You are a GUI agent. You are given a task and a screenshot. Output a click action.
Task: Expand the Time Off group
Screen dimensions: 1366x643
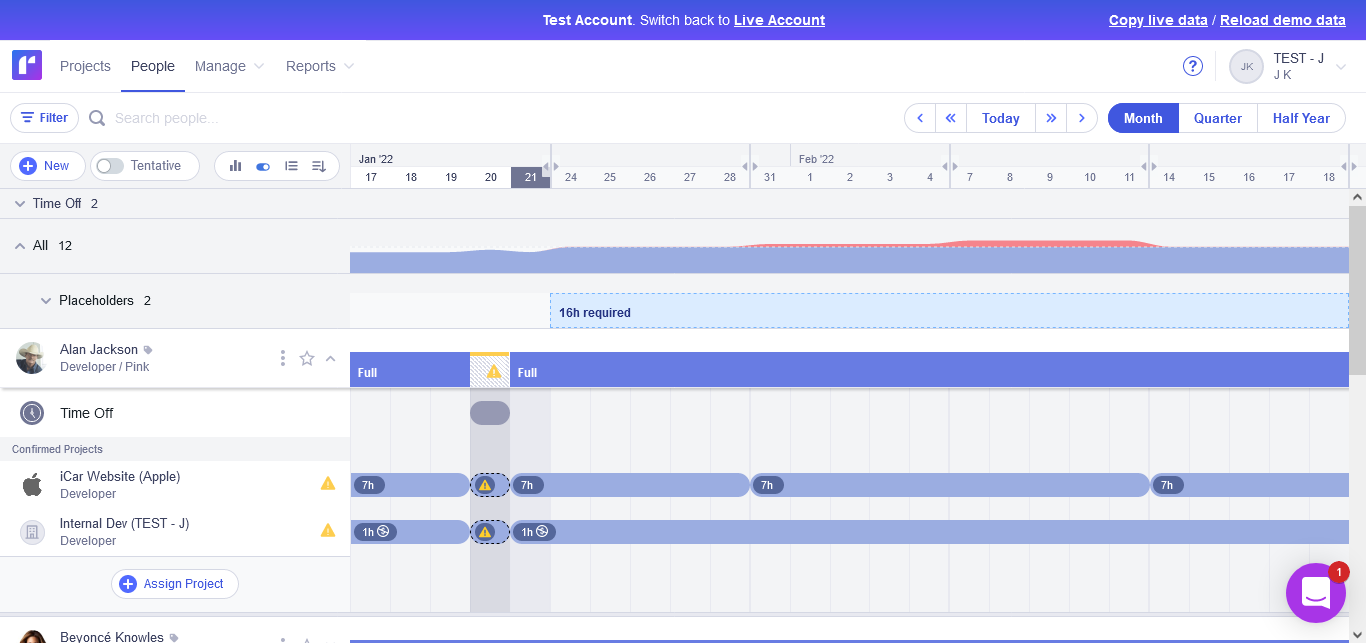point(20,203)
